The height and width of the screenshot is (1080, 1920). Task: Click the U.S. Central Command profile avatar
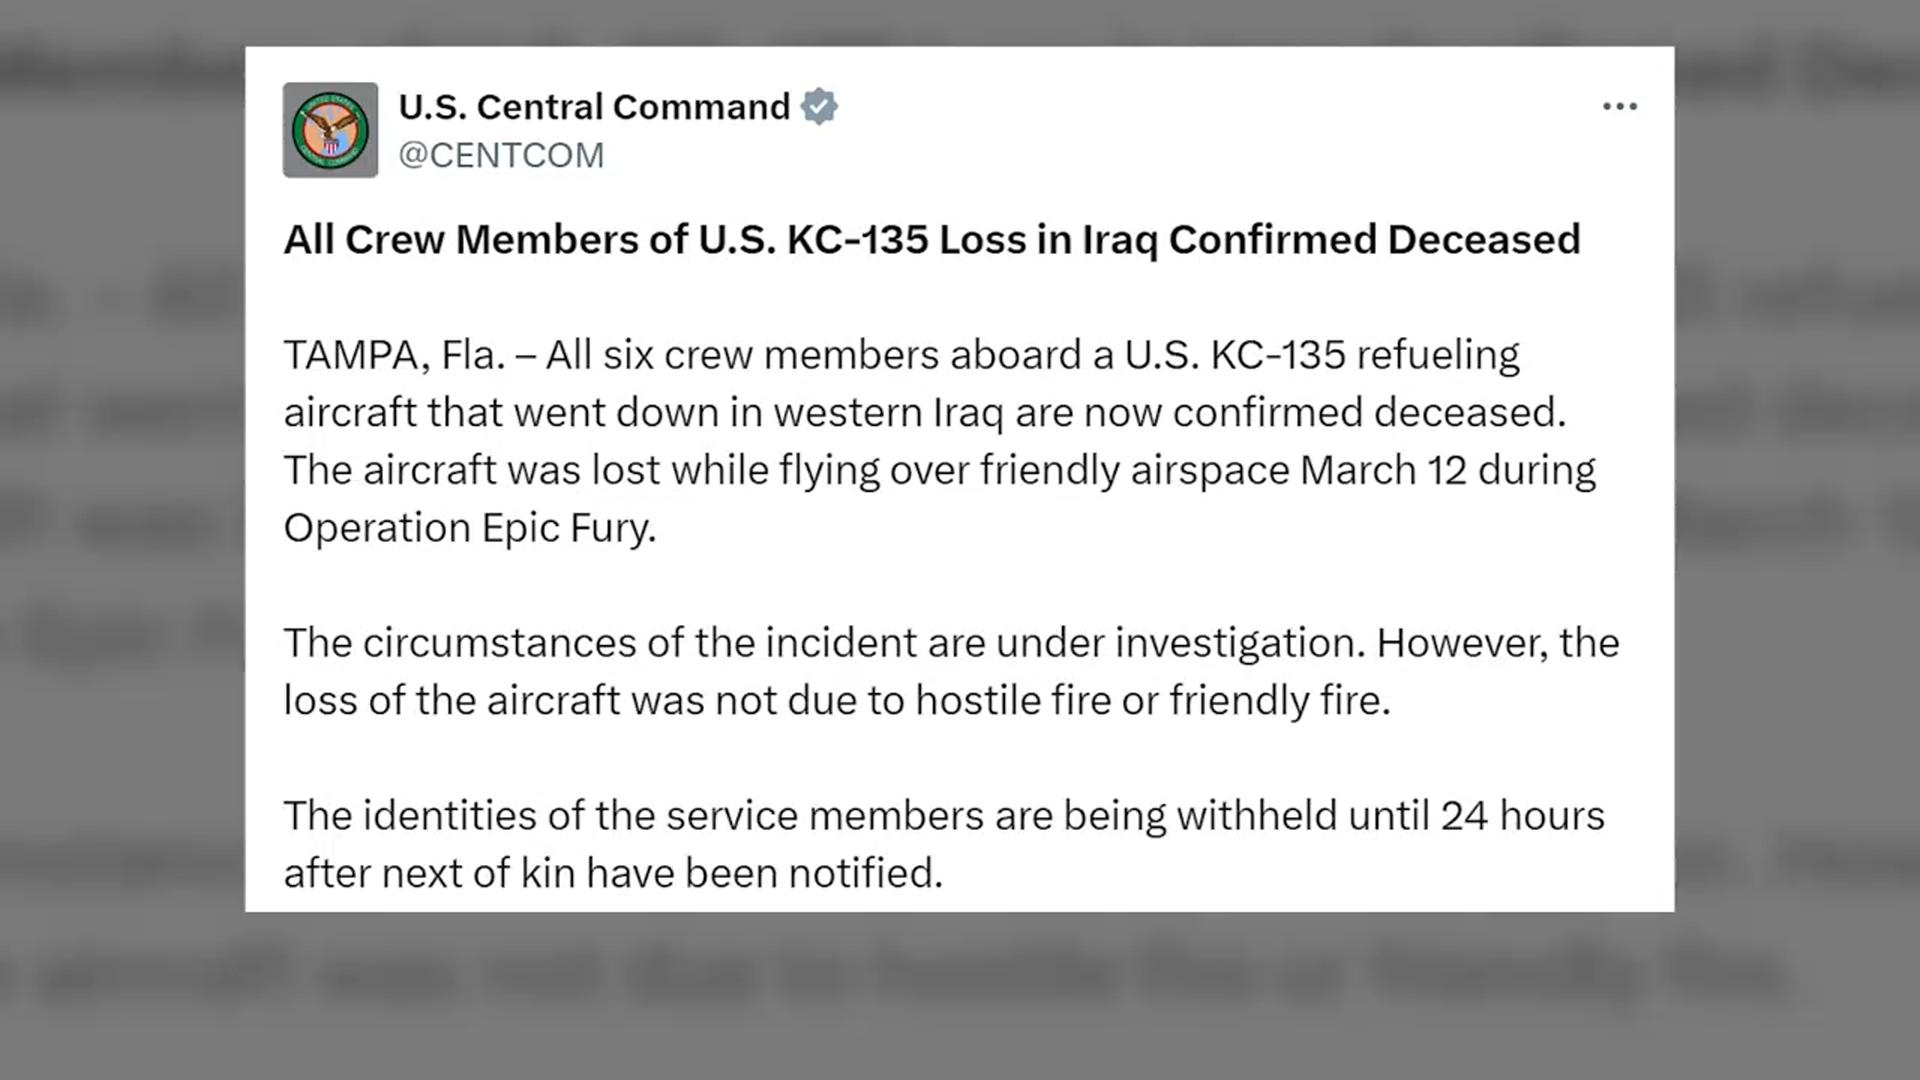330,130
